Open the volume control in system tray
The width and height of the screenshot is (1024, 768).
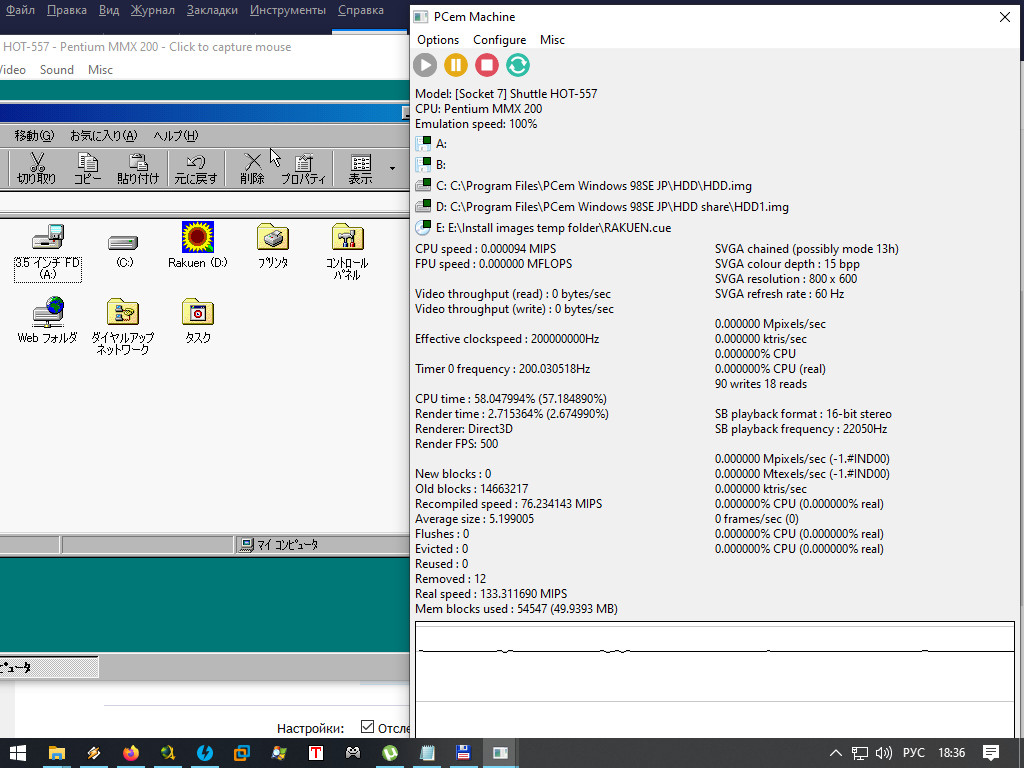click(x=884, y=753)
